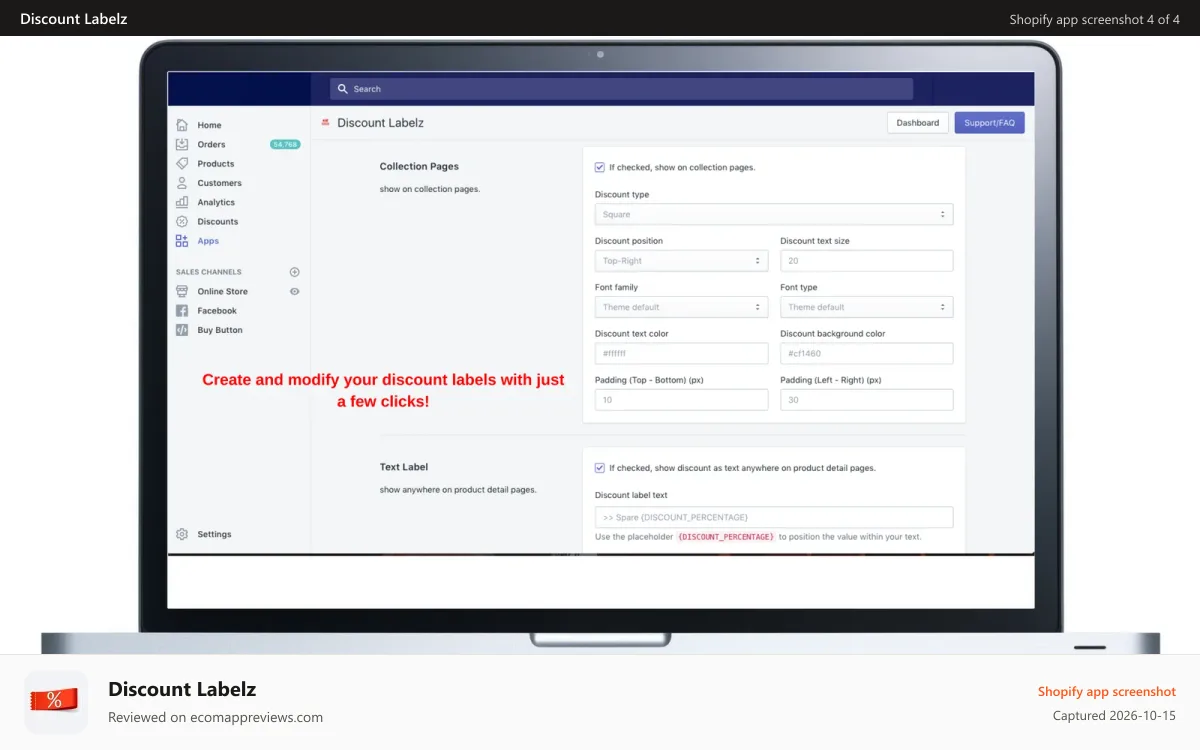The width and height of the screenshot is (1200, 750).
Task: Open Apps in the sidebar
Action: pos(208,241)
